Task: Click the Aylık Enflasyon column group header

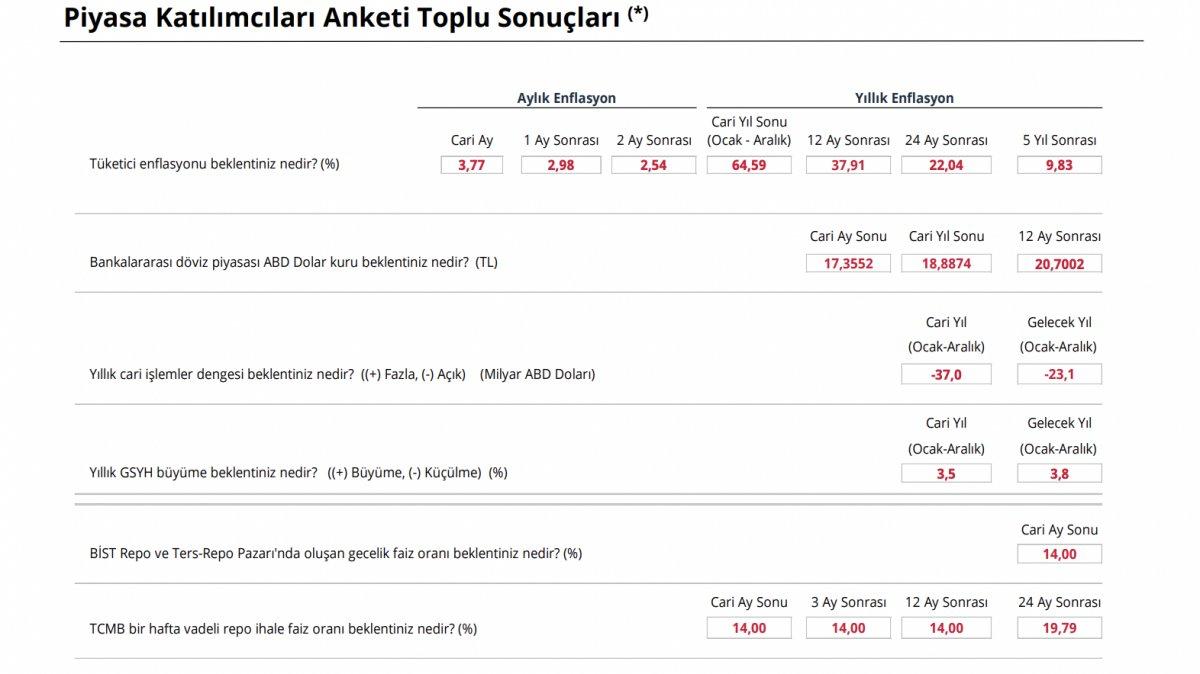Action: point(566,98)
